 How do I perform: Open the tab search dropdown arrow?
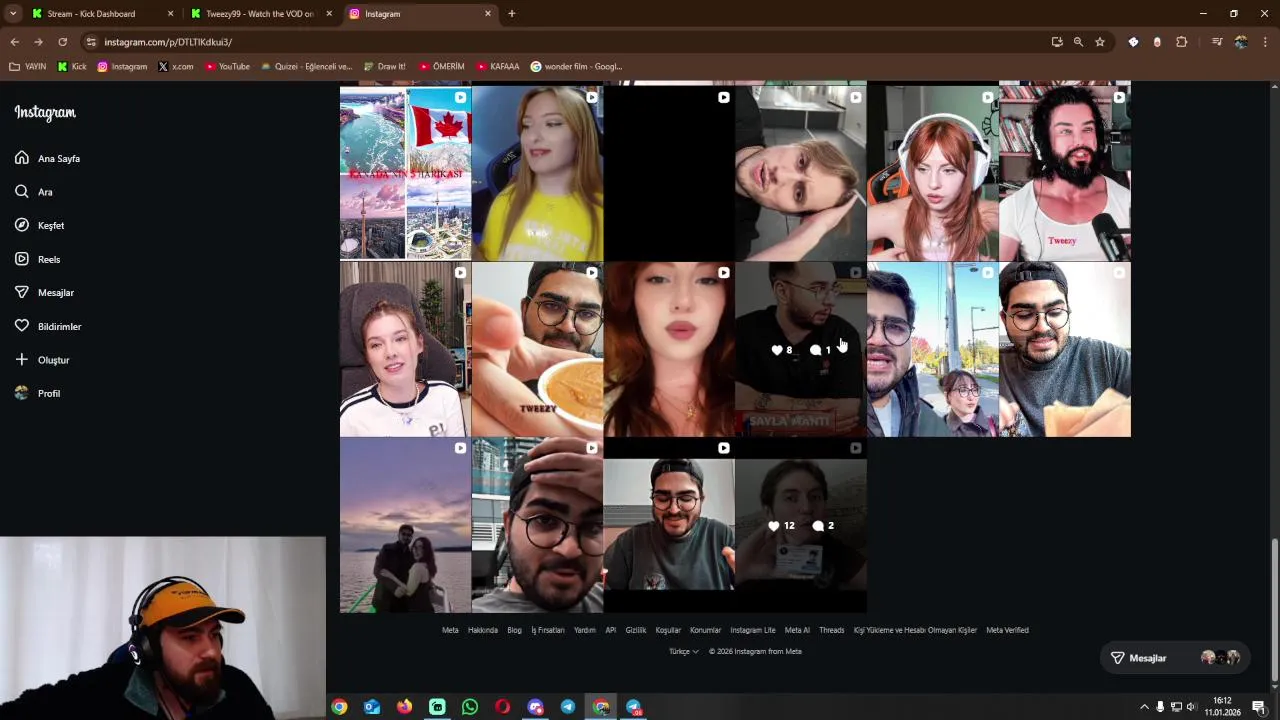tap(13, 14)
